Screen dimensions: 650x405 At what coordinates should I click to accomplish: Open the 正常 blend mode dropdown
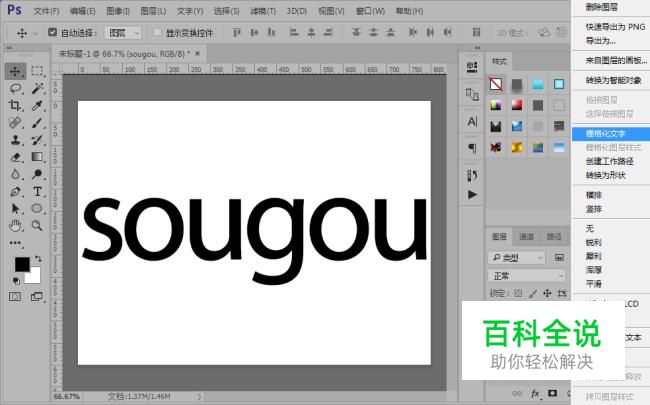pos(526,276)
